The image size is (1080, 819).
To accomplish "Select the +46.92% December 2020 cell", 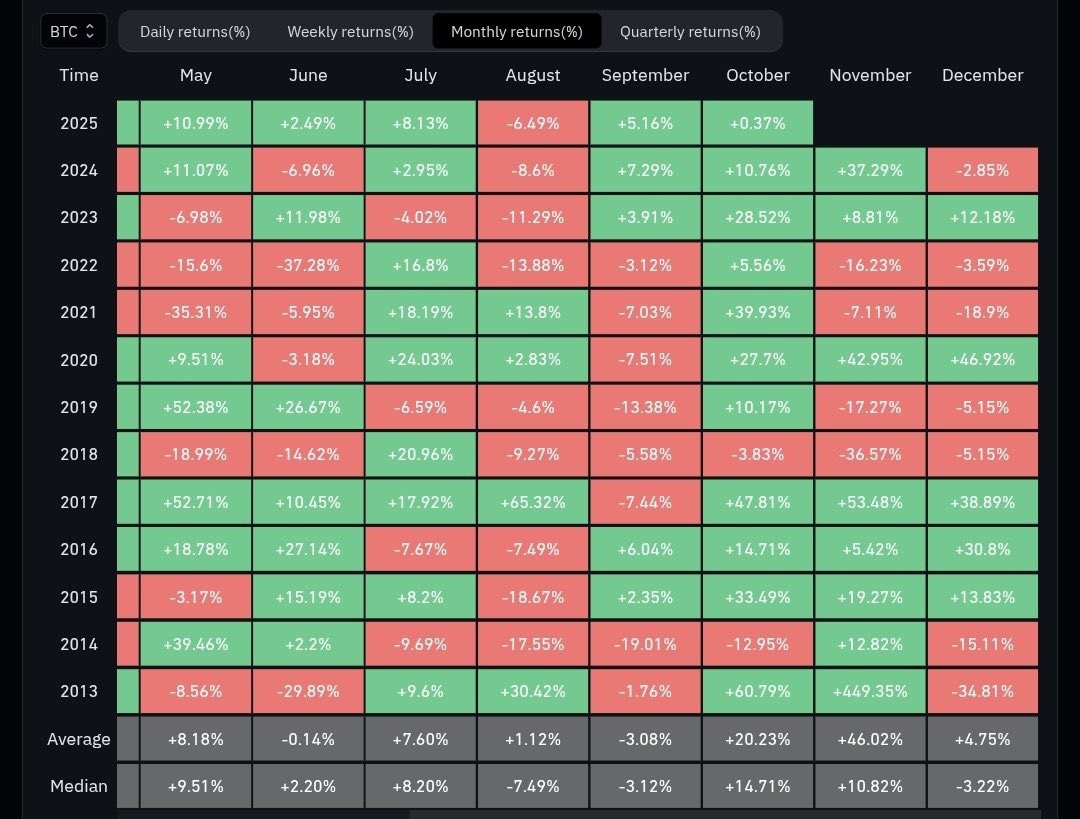I will [x=983, y=359].
